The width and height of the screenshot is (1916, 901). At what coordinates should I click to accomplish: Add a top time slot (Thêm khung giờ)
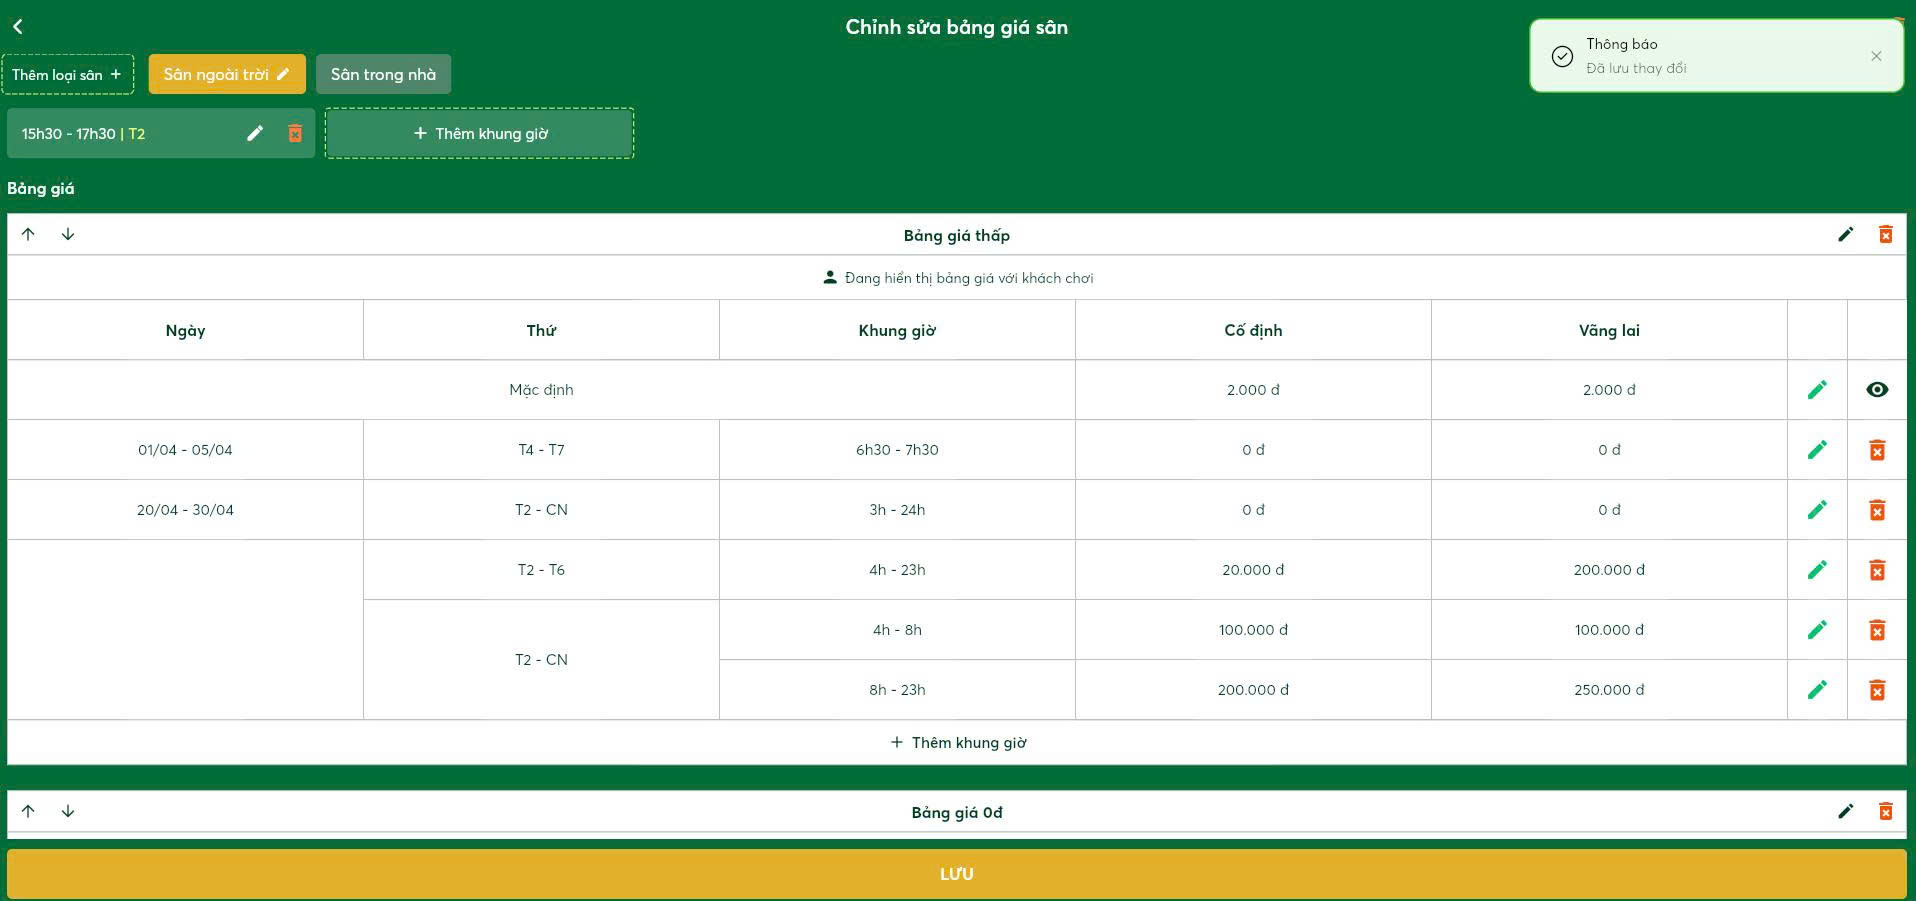(x=480, y=133)
